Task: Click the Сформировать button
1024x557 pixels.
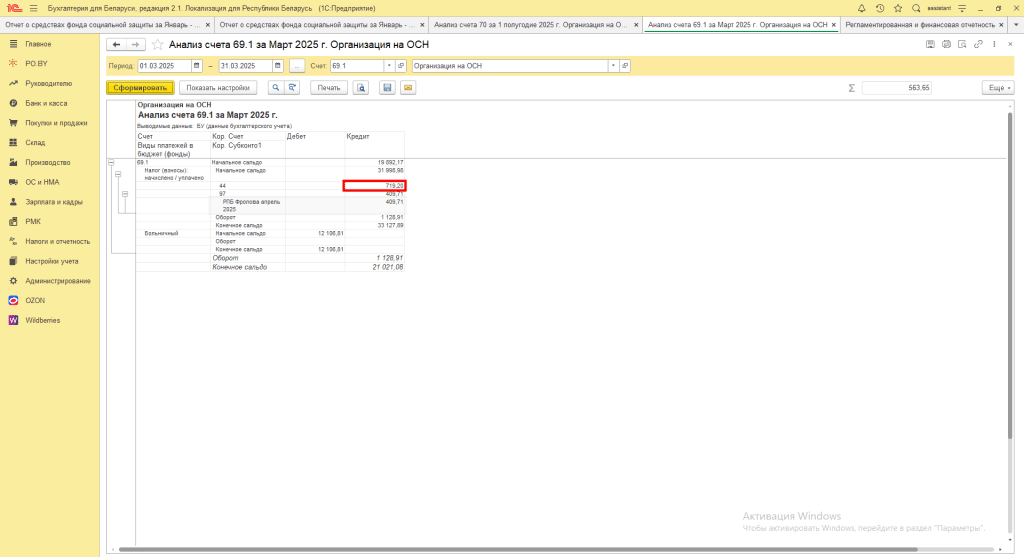Action: (140, 88)
